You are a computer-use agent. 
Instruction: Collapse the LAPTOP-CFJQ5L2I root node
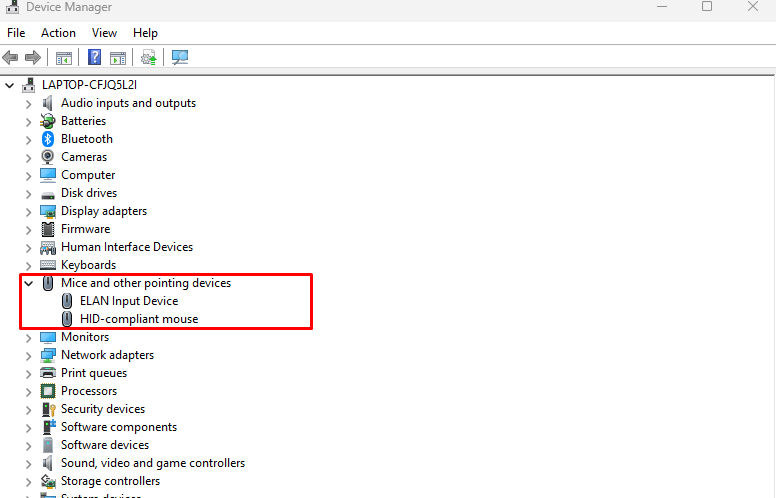click(x=9, y=85)
